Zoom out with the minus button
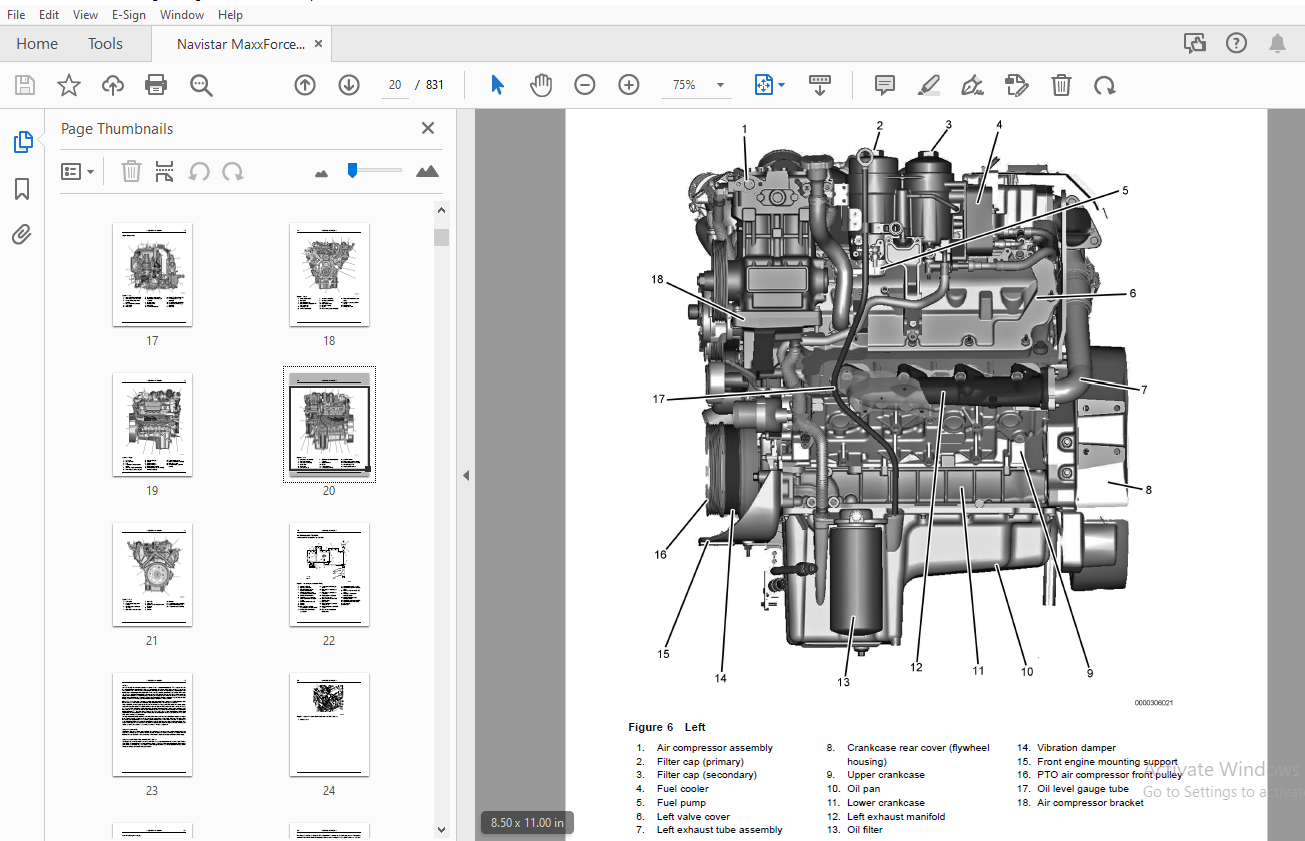Screen dimensions: 1305x841 pos(585,85)
